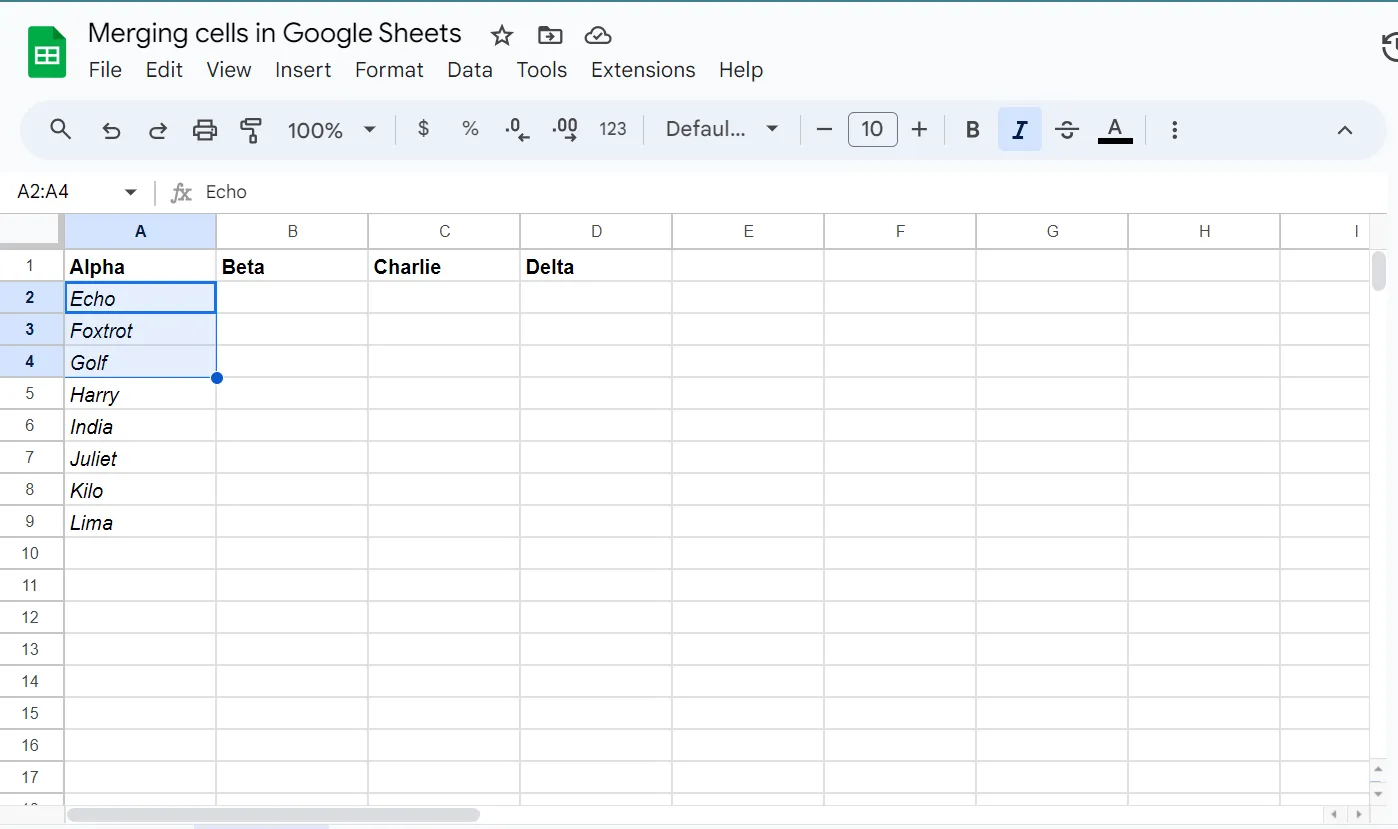Toggle italic formatting off
1398x829 pixels.
[1020, 130]
